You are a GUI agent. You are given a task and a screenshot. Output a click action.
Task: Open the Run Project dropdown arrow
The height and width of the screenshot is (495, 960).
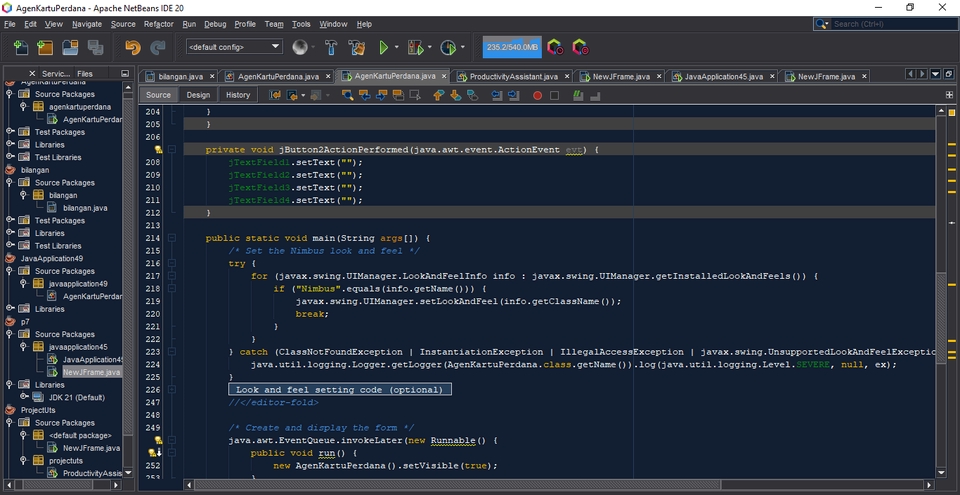pyautogui.click(x=397, y=47)
